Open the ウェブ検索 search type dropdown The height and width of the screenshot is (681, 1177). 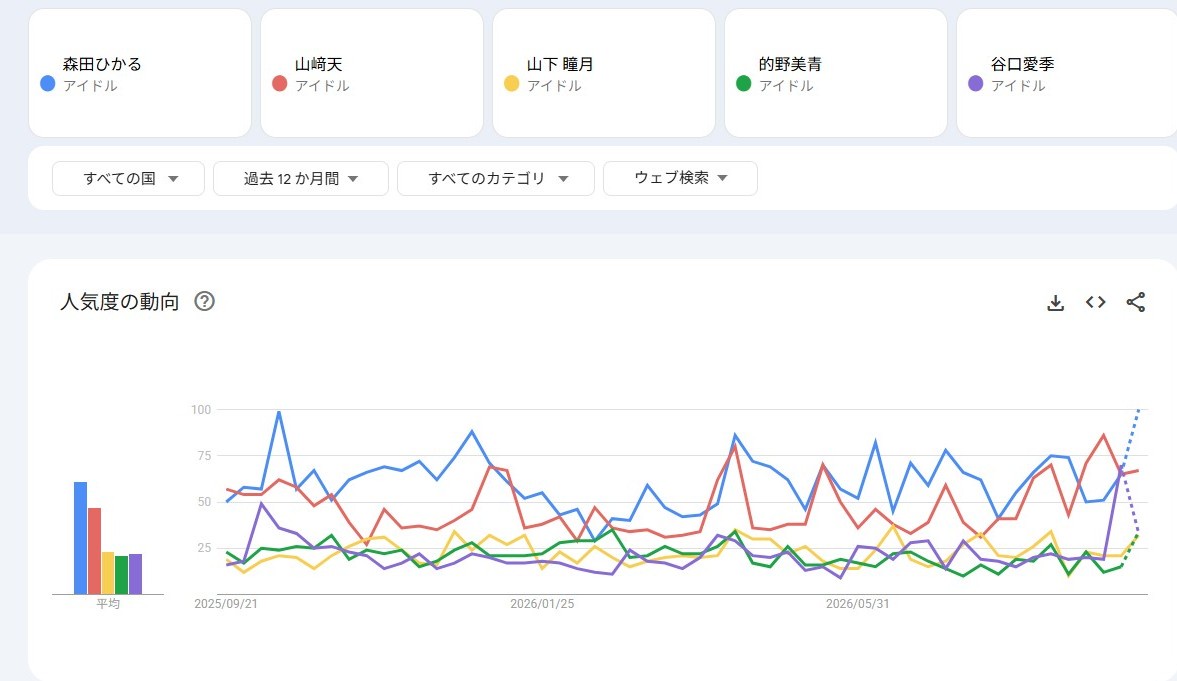point(680,179)
